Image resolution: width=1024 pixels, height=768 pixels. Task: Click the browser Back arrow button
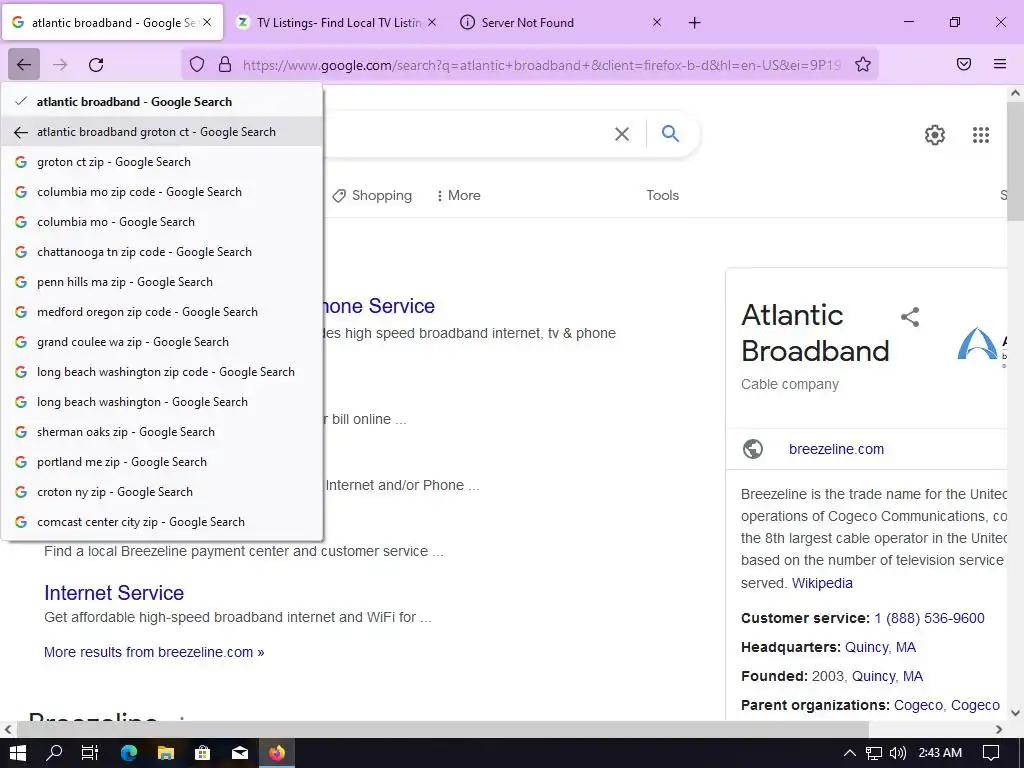point(24,64)
